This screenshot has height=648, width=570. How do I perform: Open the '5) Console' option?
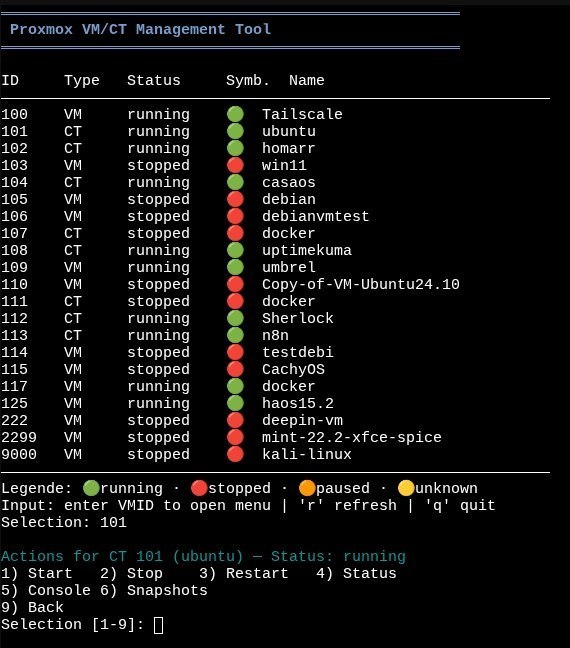coord(45,590)
